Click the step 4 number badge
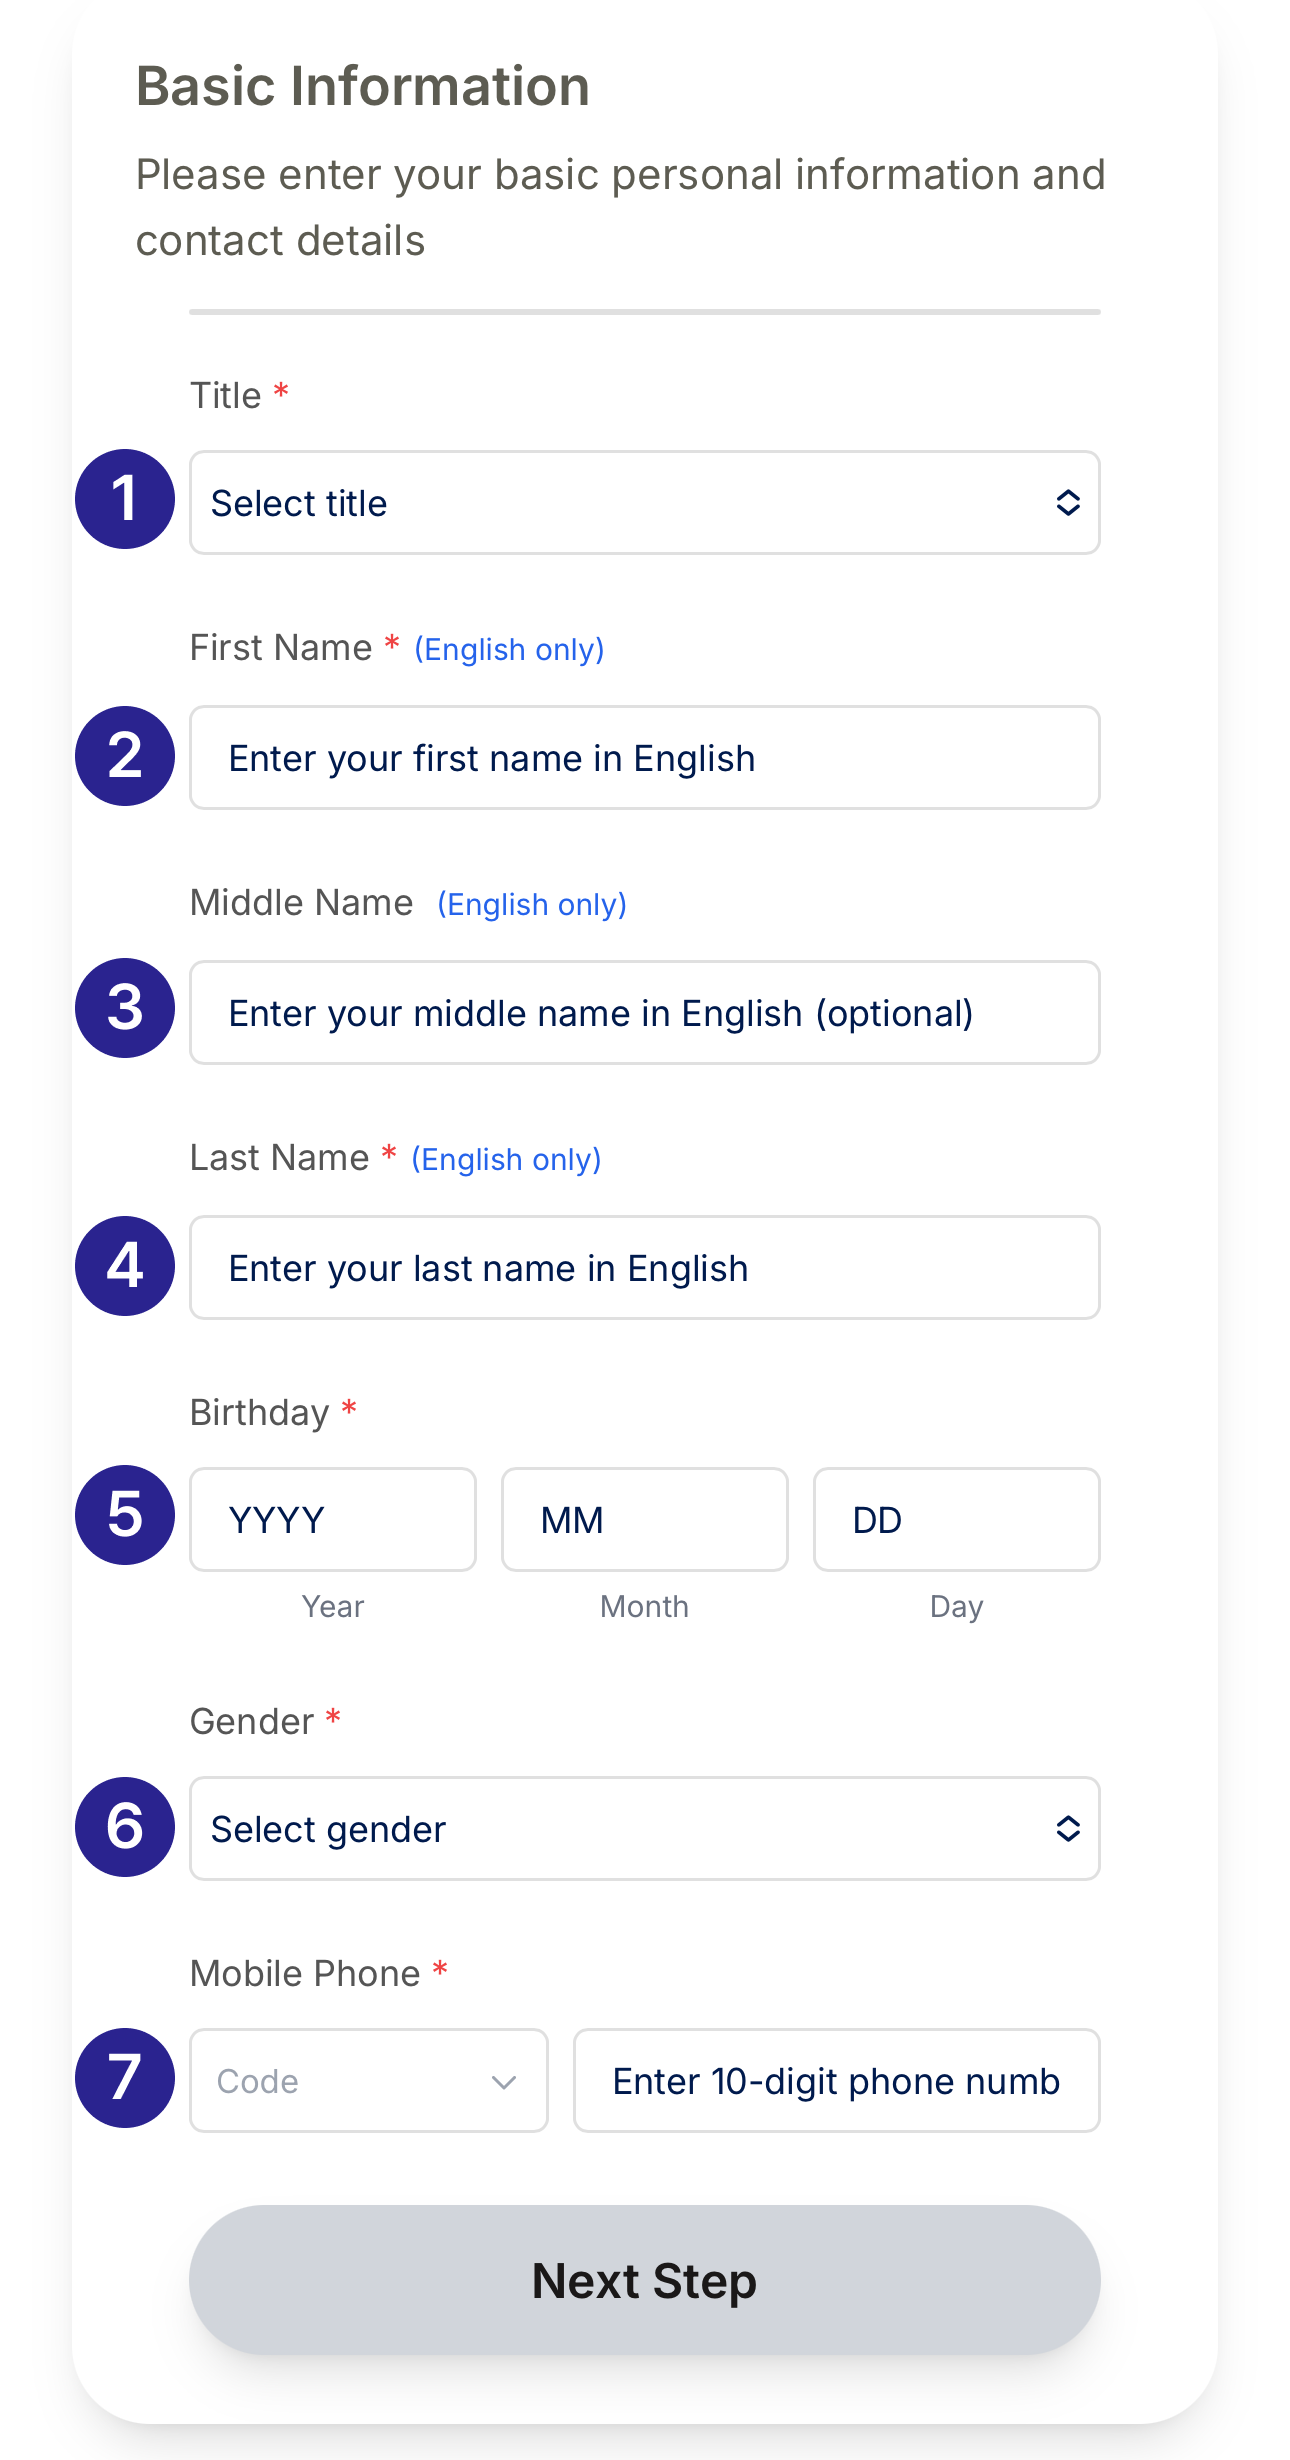Image resolution: width=1290 pixels, height=2460 pixels. (x=125, y=1266)
